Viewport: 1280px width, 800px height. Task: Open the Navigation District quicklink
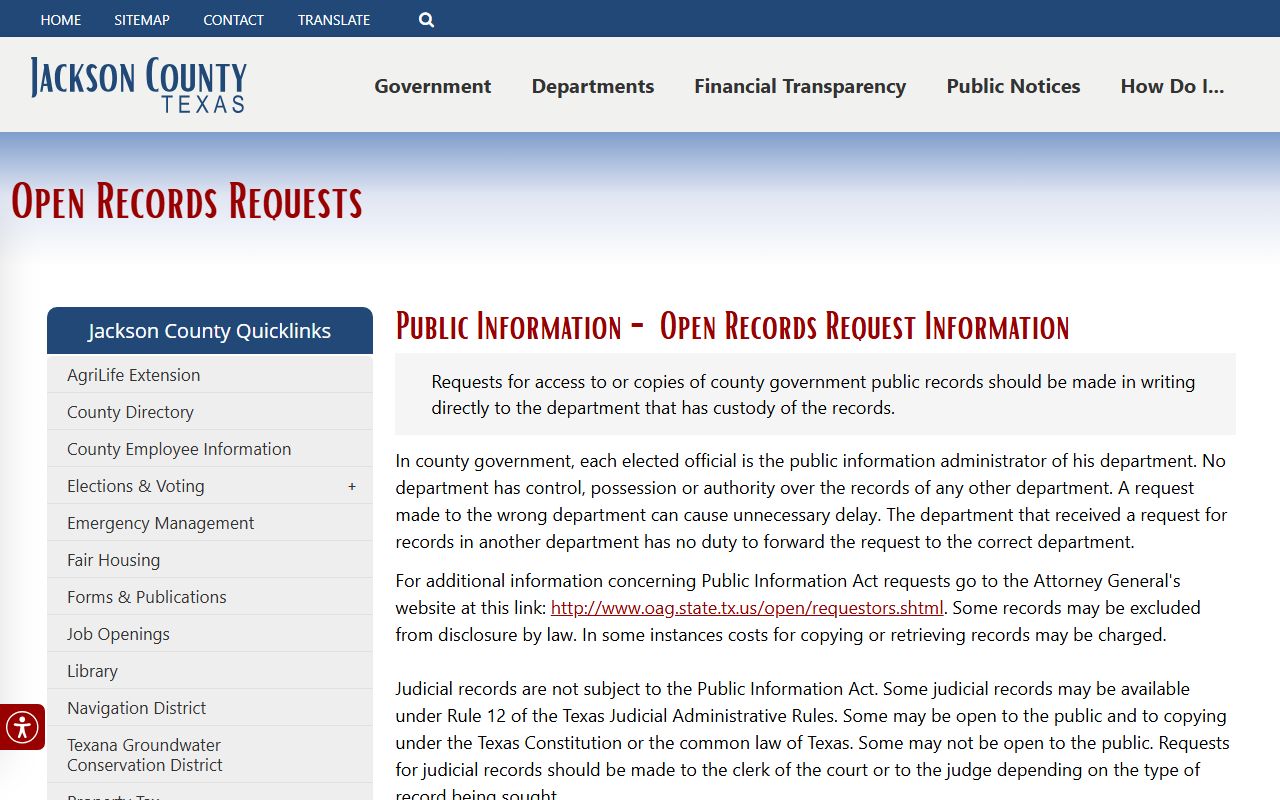(210, 708)
